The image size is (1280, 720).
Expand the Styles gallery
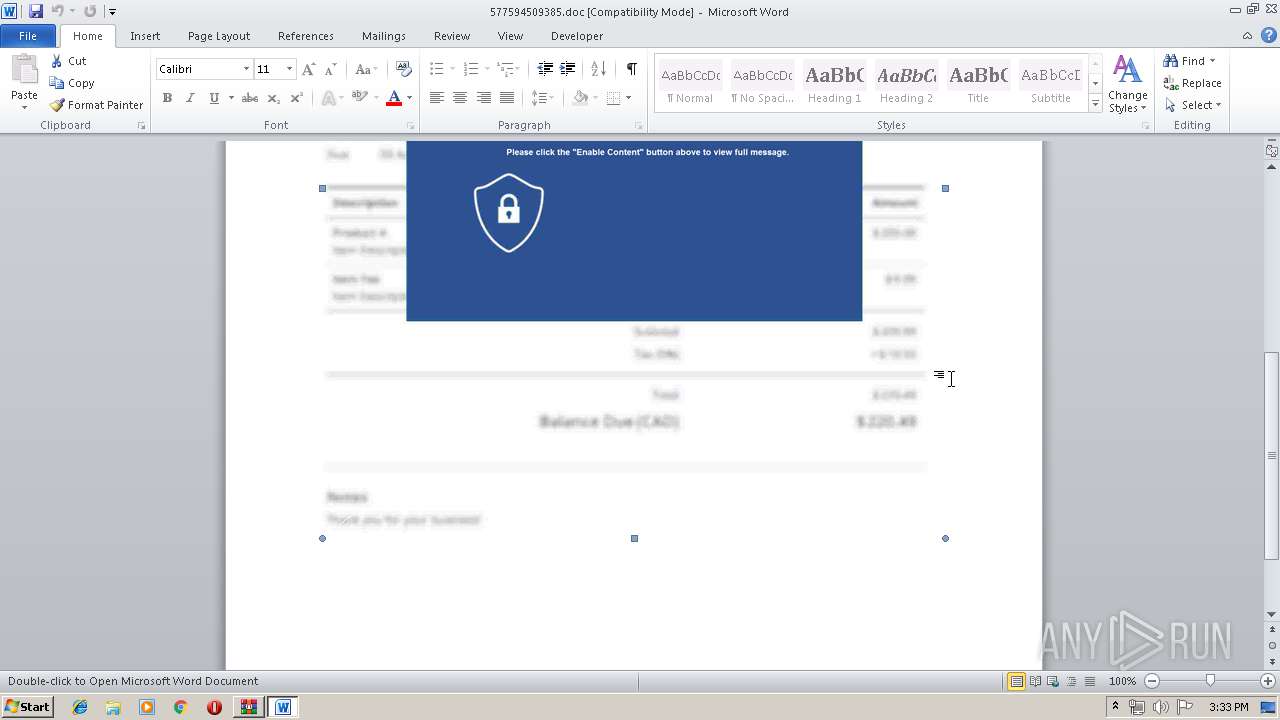pyautogui.click(x=1096, y=104)
